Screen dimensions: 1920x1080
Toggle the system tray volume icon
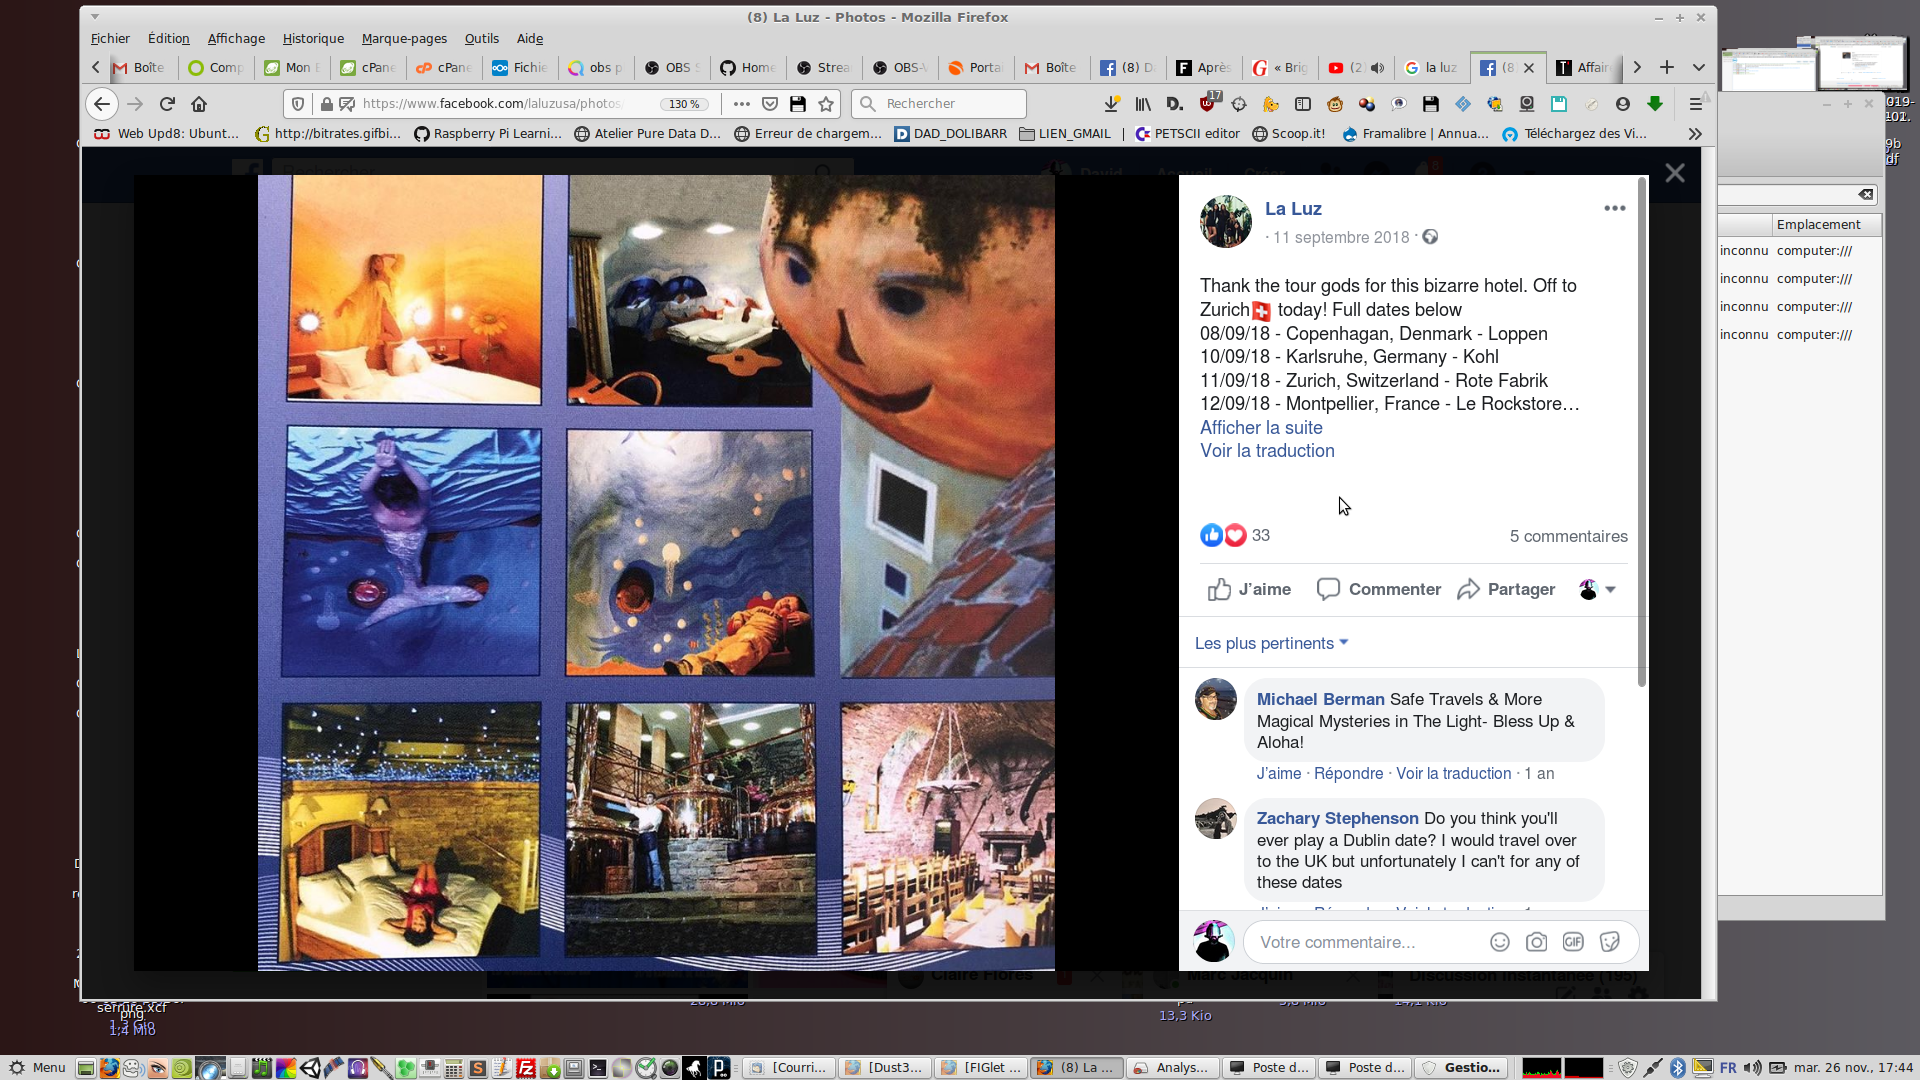pyautogui.click(x=1753, y=1068)
